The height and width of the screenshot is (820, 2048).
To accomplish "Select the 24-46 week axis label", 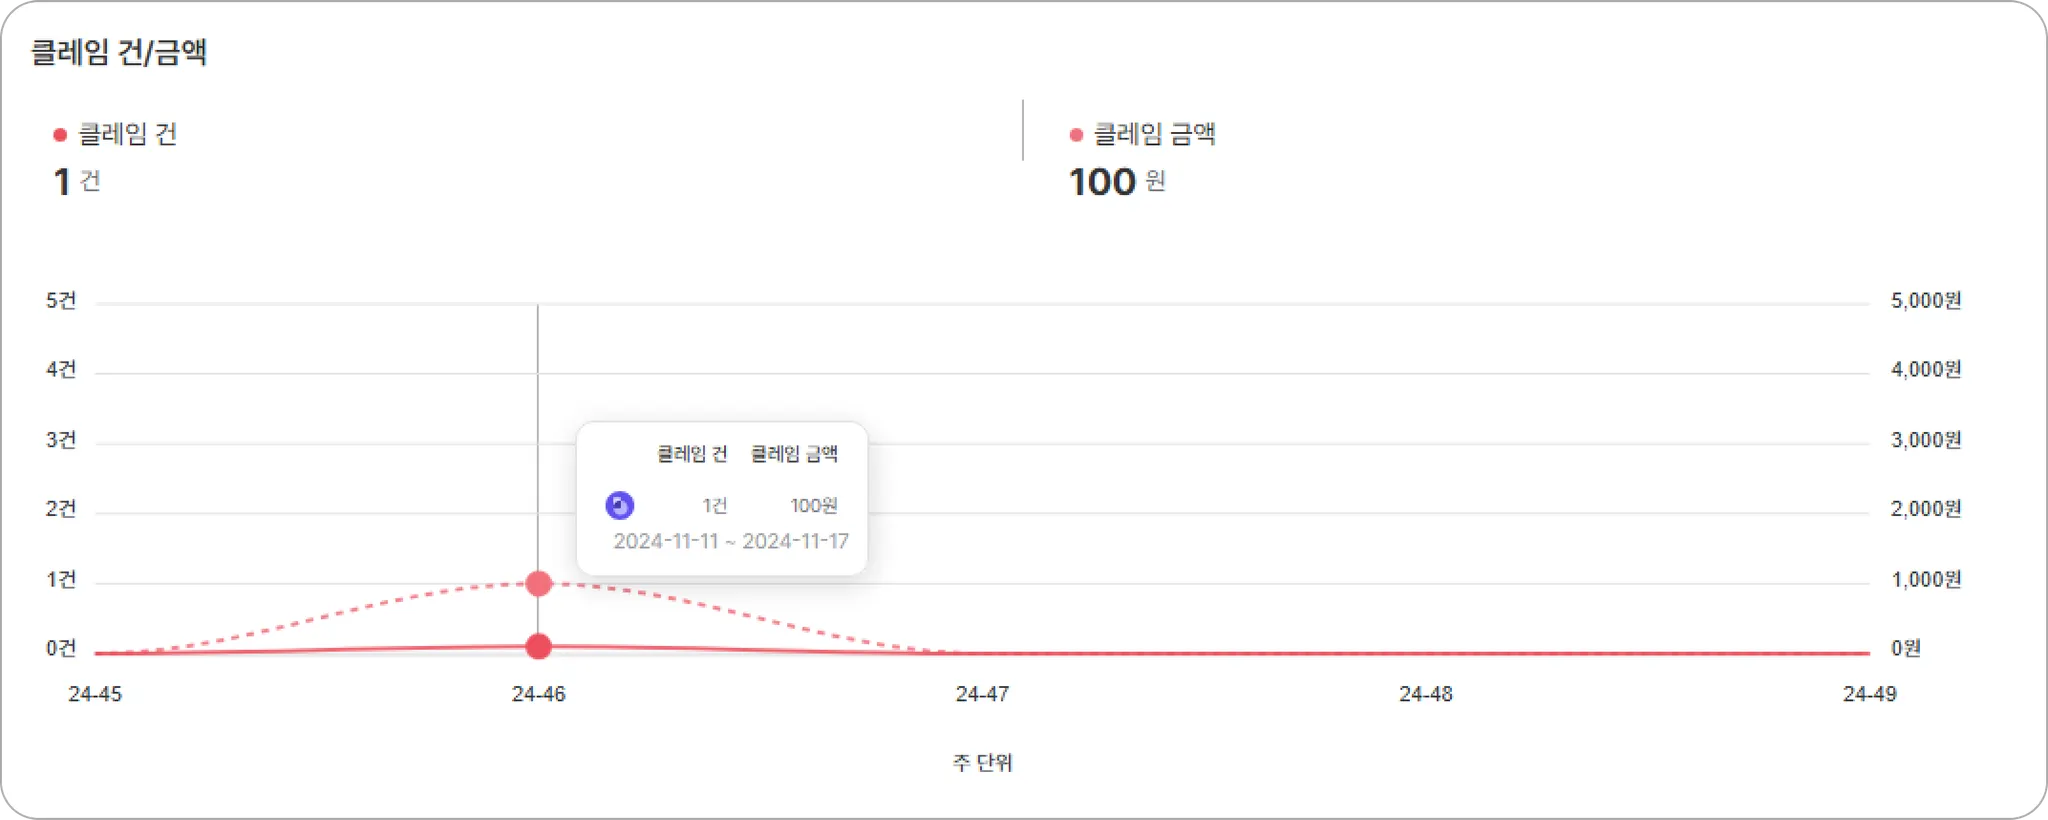I will tap(539, 694).
